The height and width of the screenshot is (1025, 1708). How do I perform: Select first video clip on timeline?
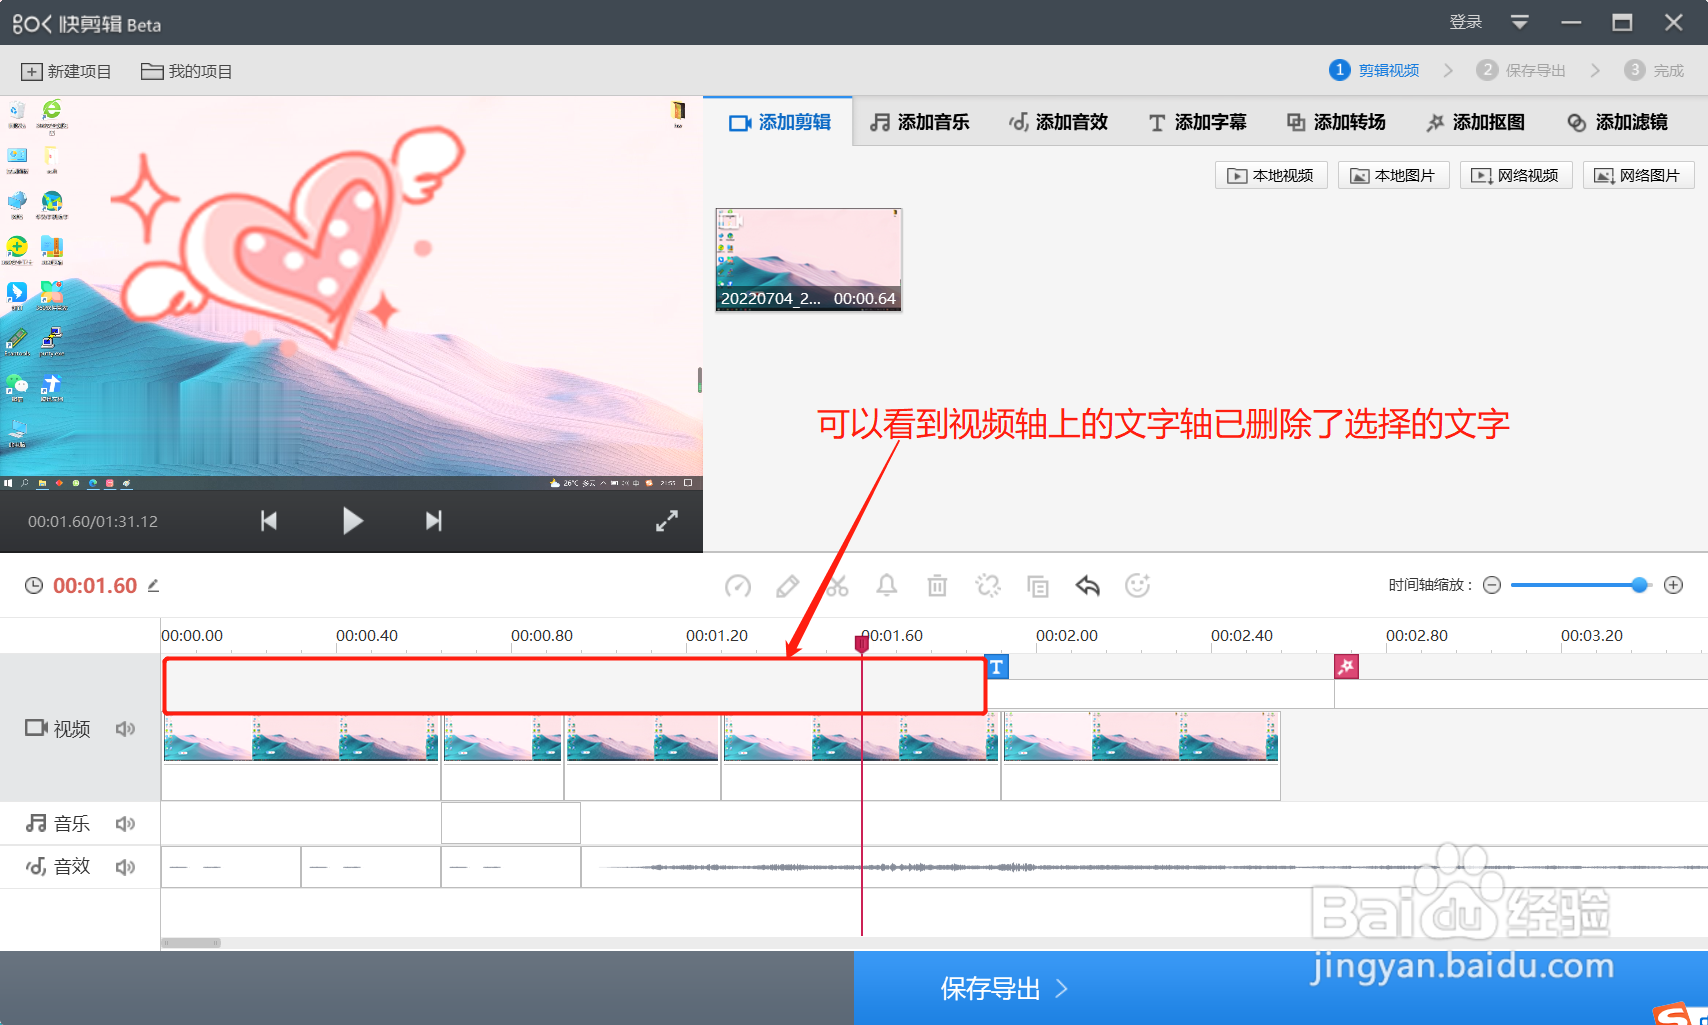click(x=301, y=755)
